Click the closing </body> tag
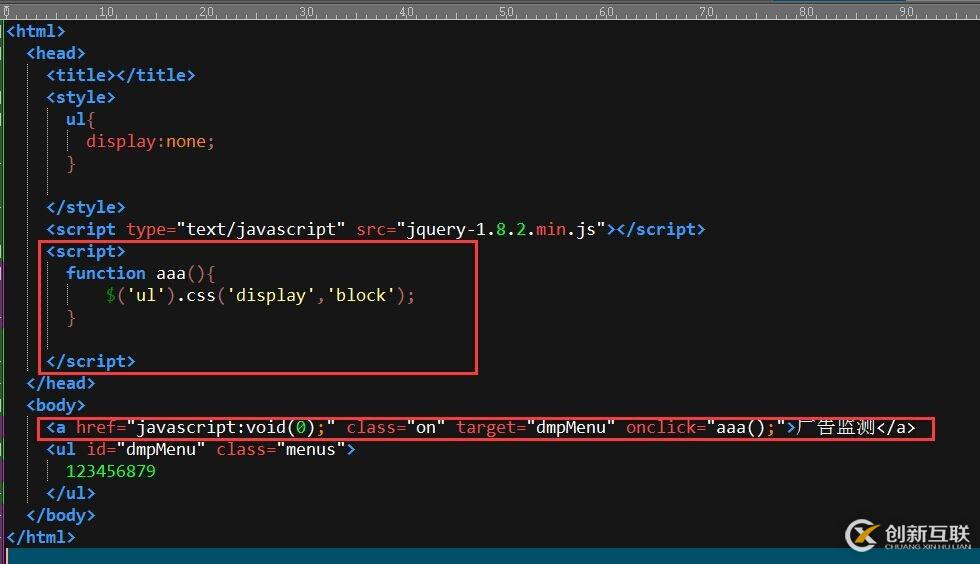Image resolution: width=980 pixels, height=564 pixels. click(61, 515)
